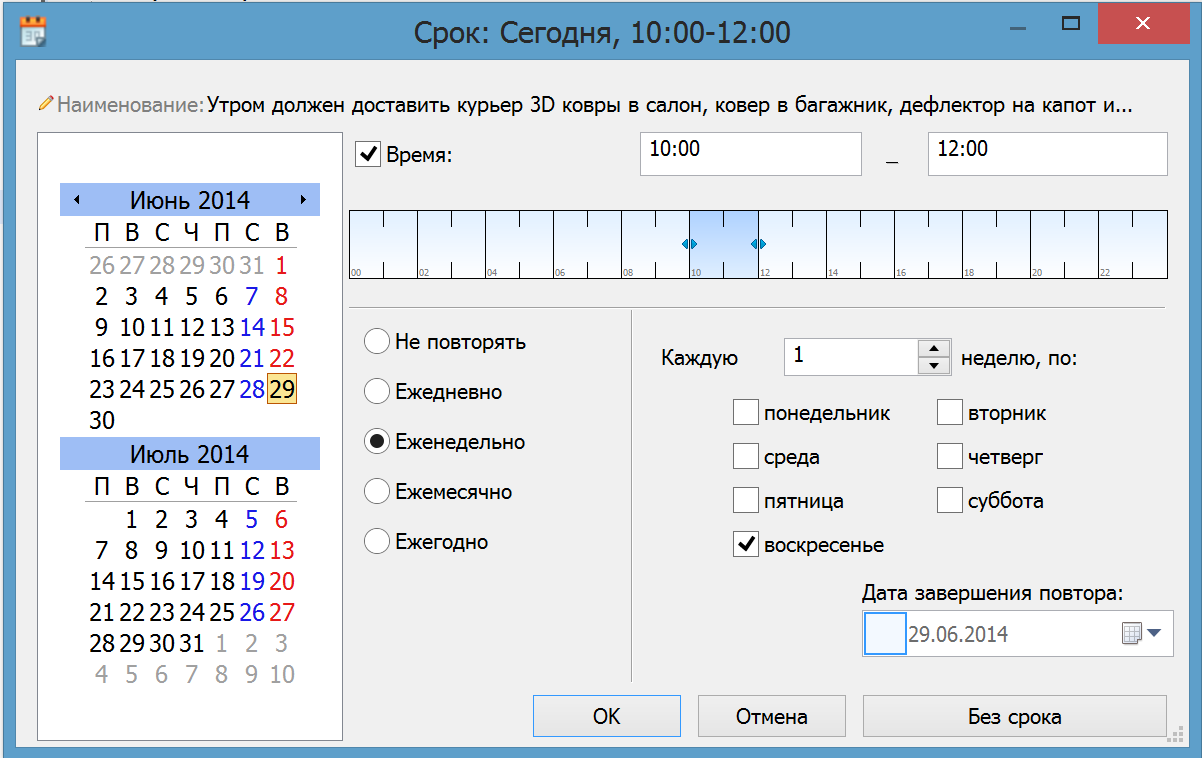This screenshot has height=758, width=1202.
Task: Decrease the week interval with down arrow
Action: click(x=933, y=366)
